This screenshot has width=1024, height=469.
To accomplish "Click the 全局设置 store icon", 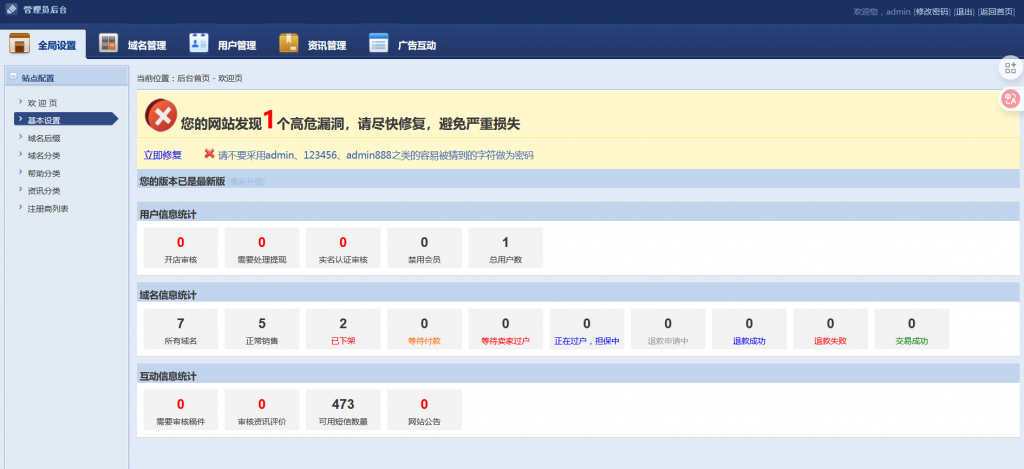I will (x=20, y=44).
